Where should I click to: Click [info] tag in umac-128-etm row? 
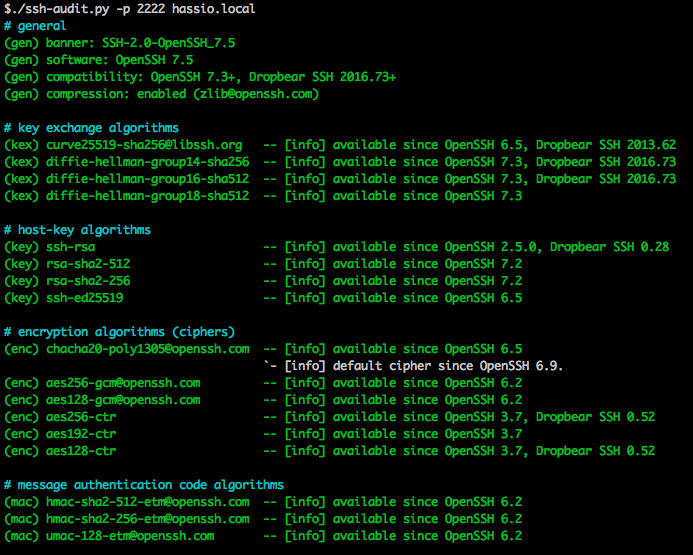pos(305,536)
